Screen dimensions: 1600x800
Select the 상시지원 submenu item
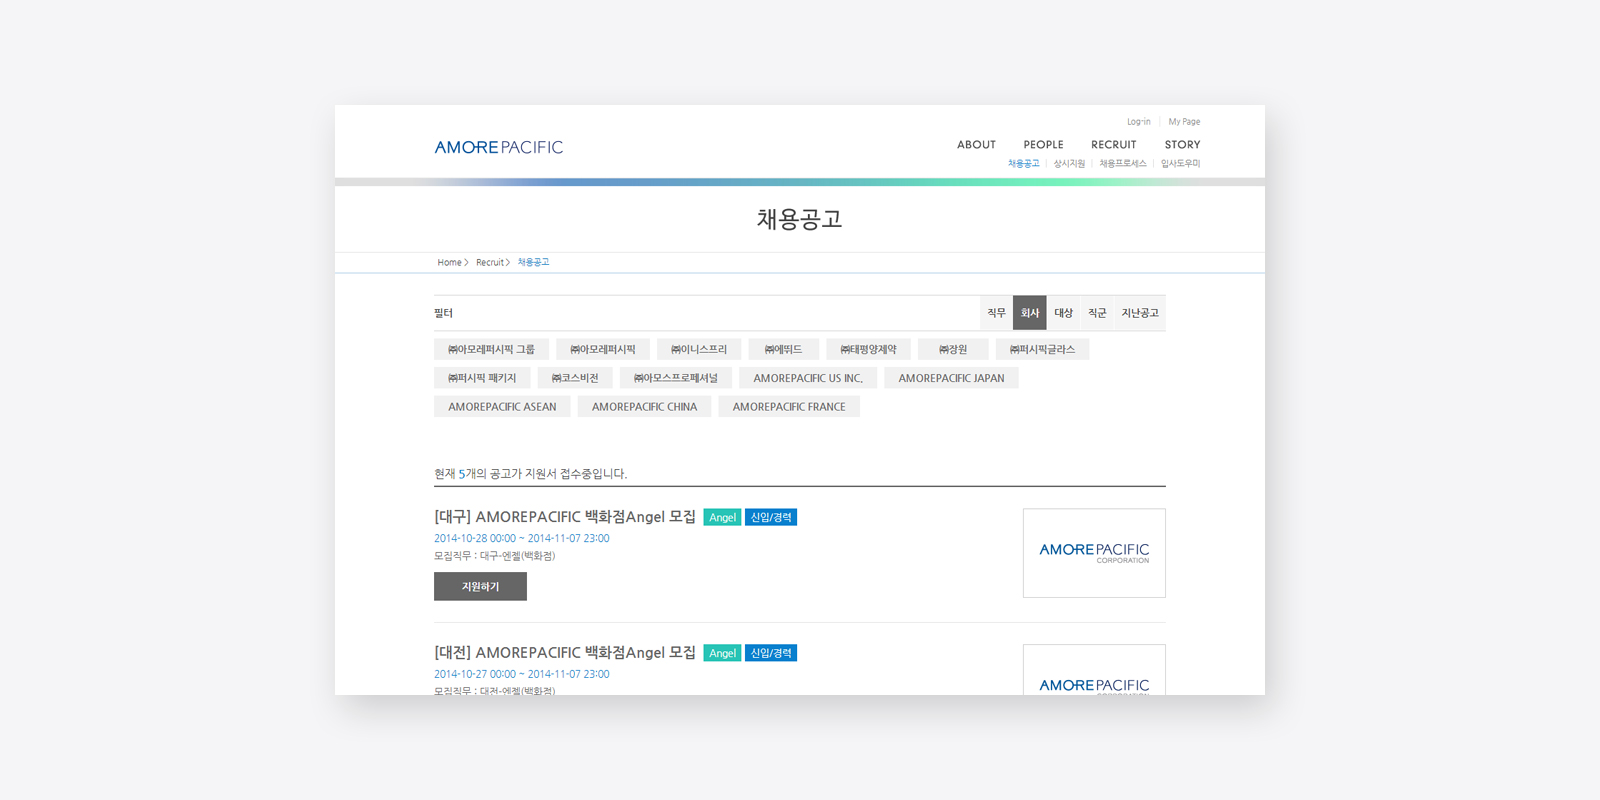(1069, 164)
